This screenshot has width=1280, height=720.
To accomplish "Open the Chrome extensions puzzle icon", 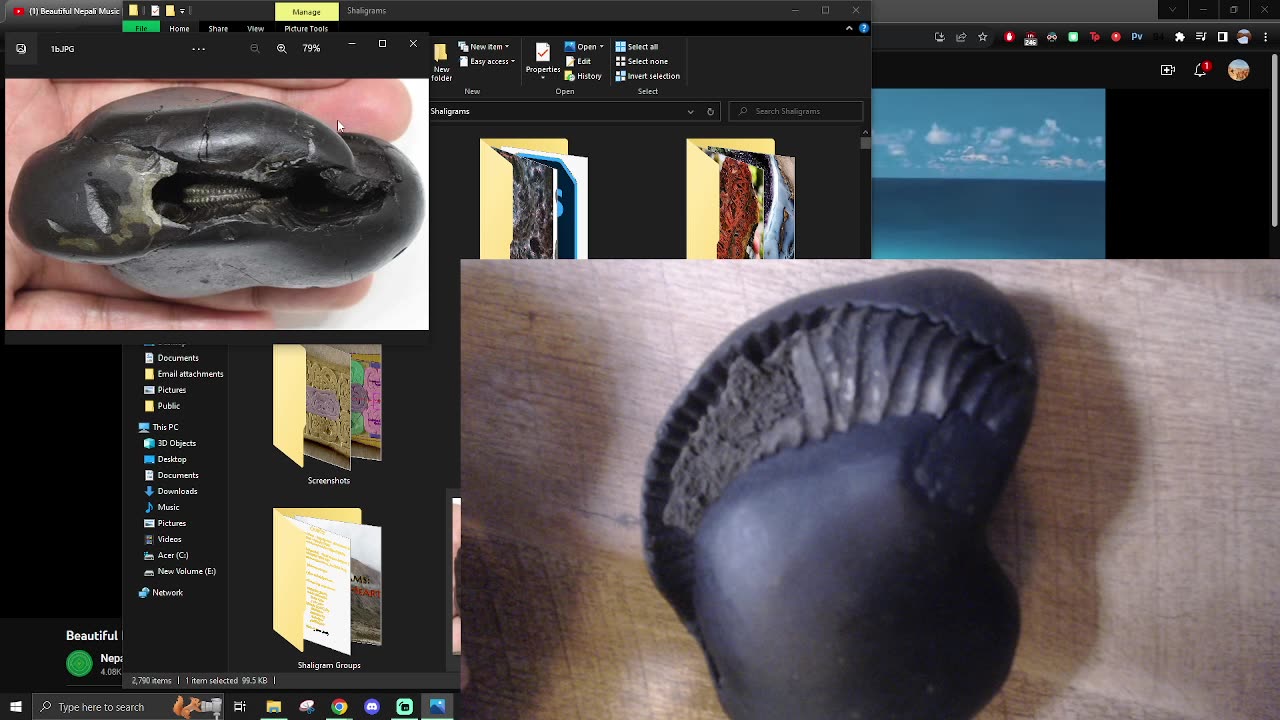I will coord(1180,37).
